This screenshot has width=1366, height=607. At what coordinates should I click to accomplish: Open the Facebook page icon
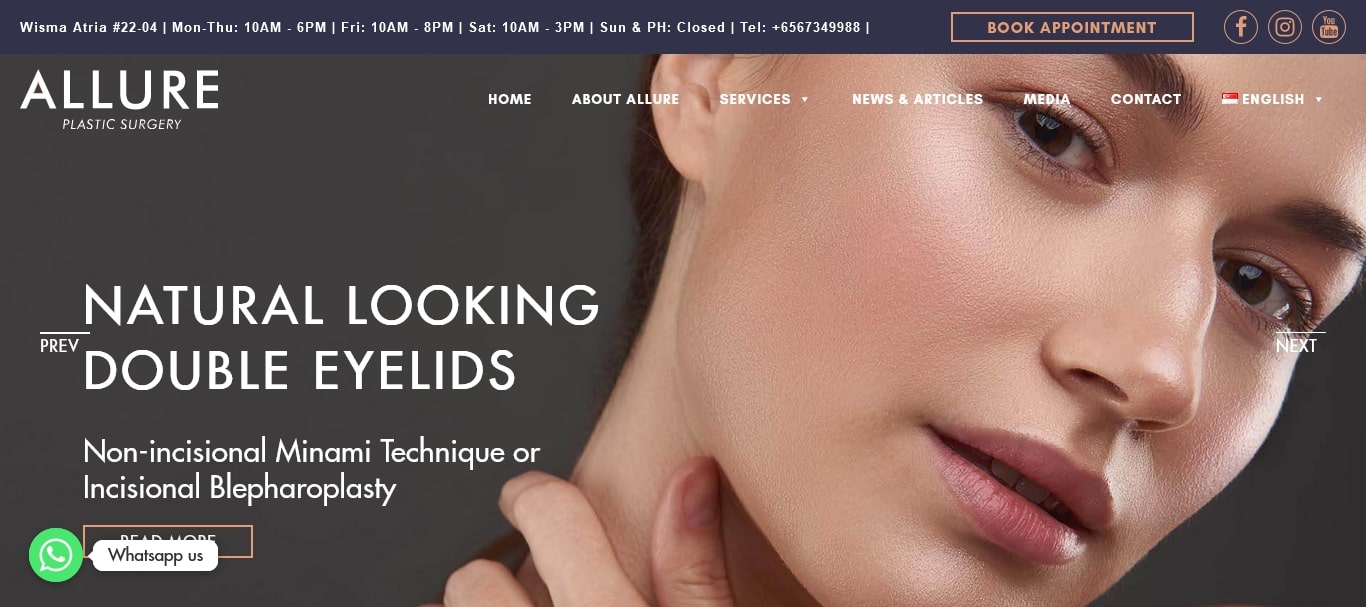1241,27
